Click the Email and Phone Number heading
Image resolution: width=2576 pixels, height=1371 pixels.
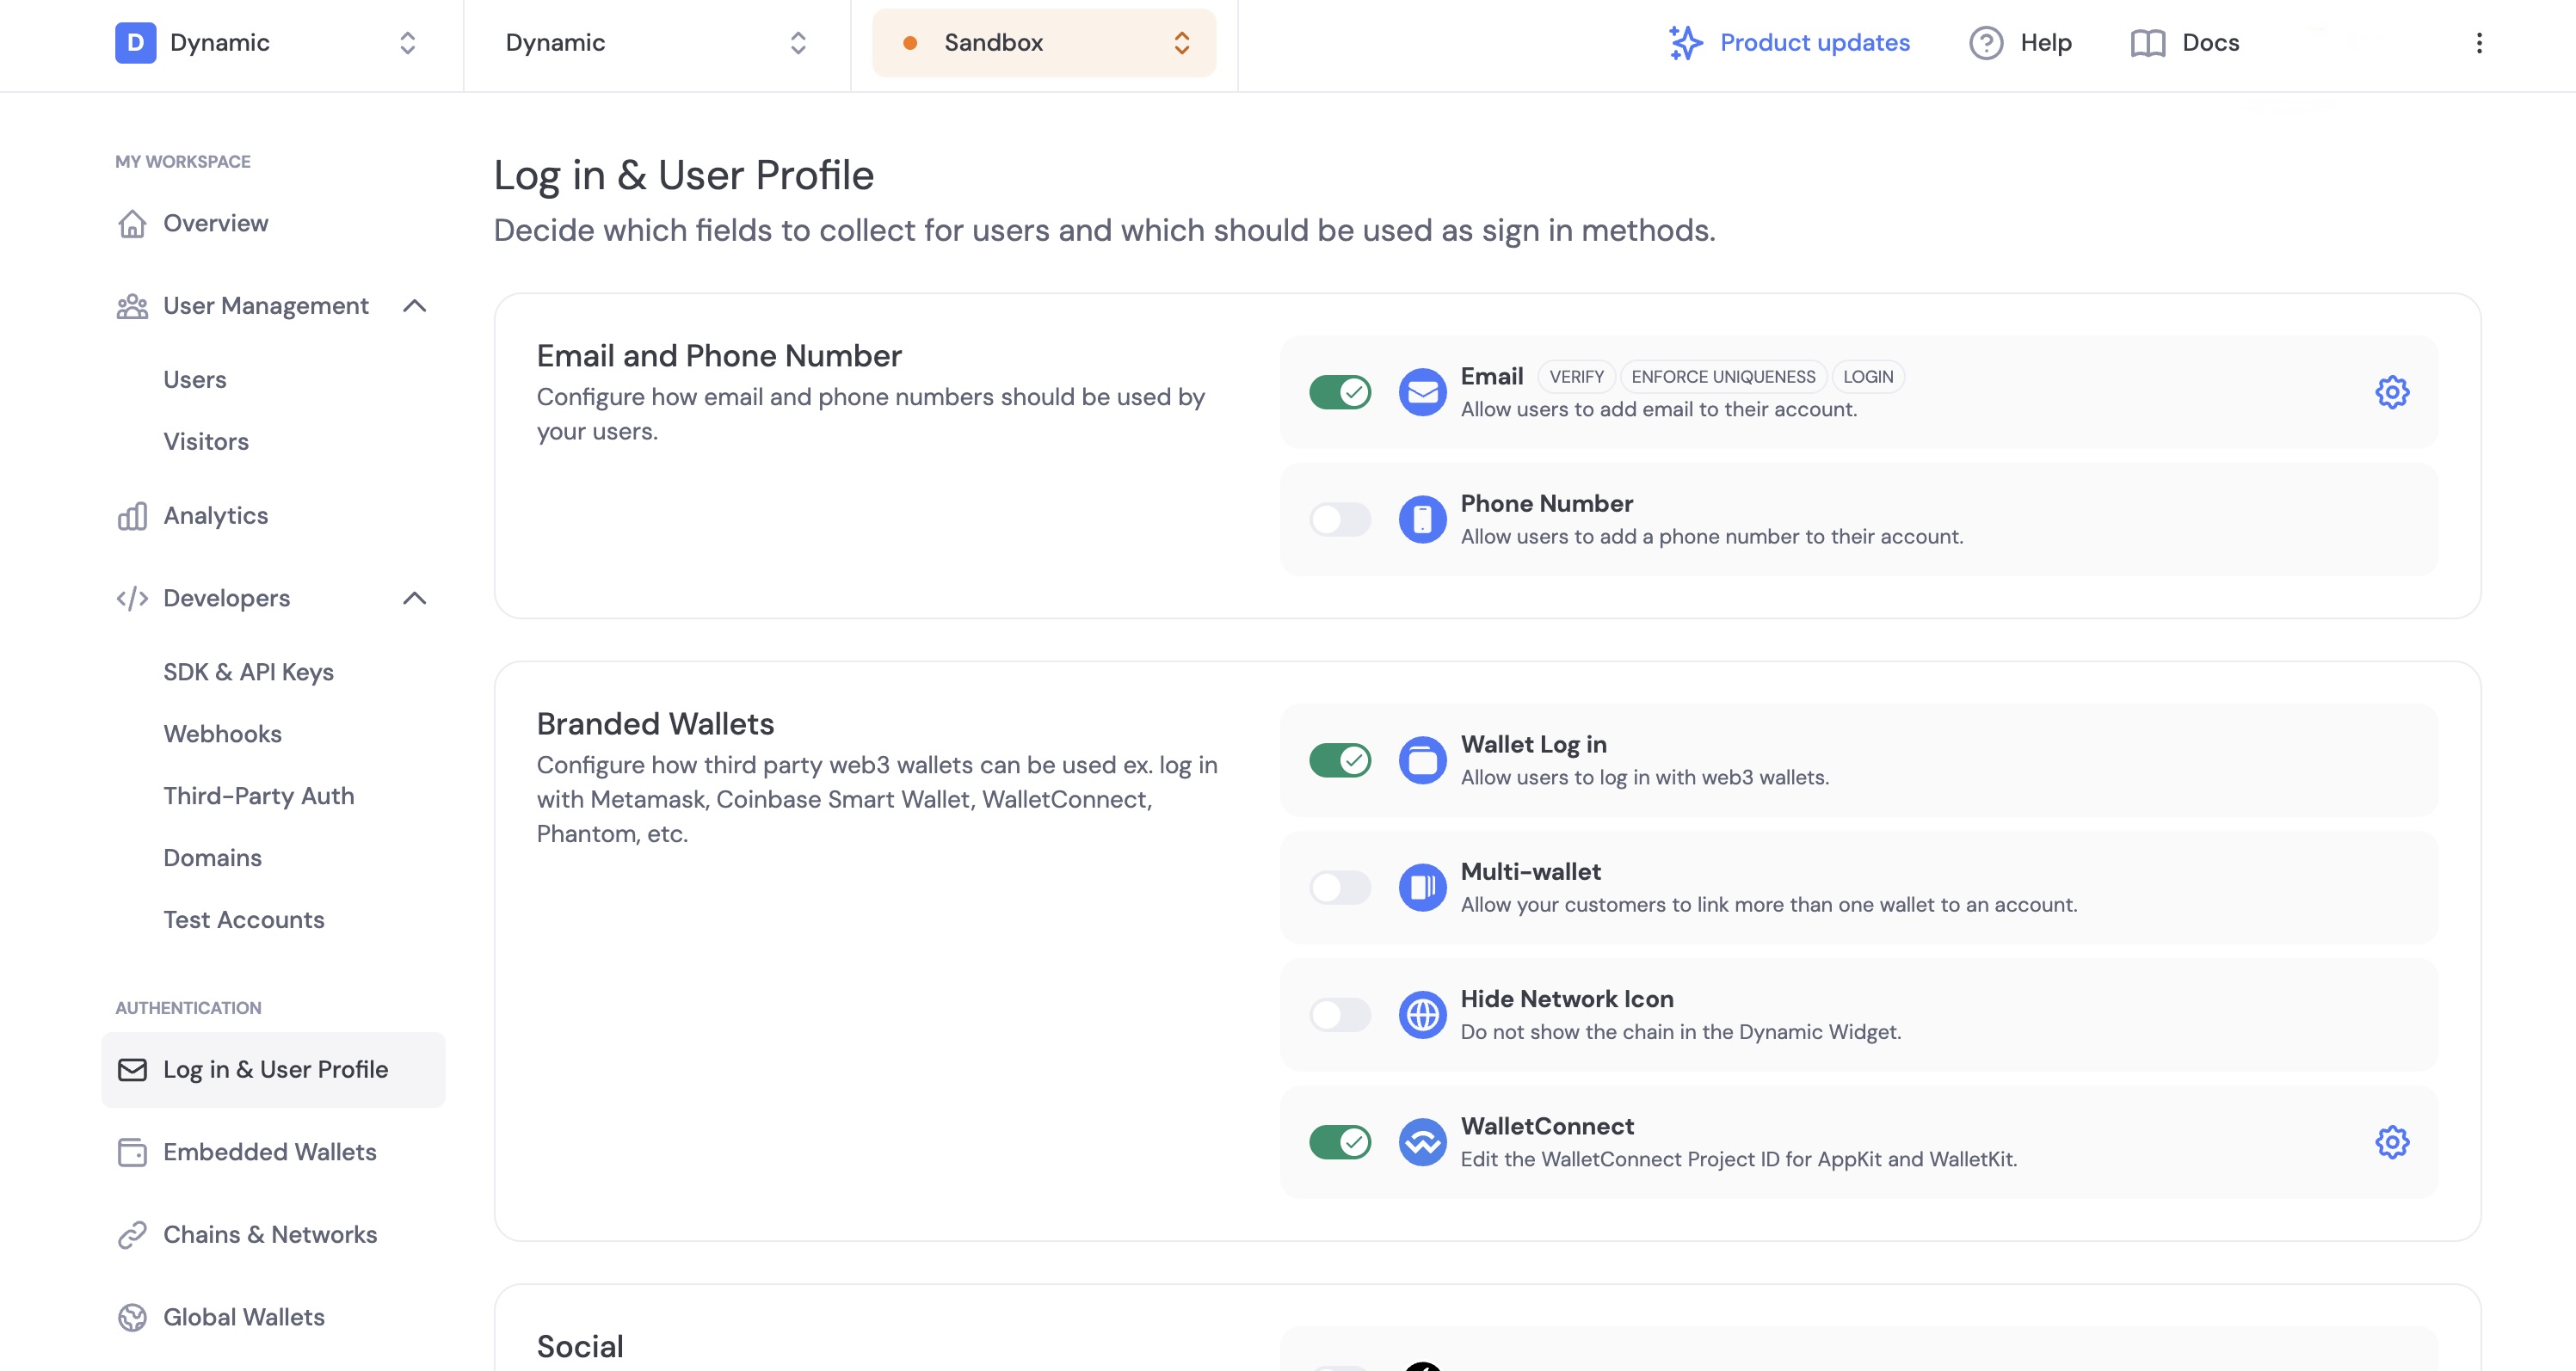tap(719, 356)
